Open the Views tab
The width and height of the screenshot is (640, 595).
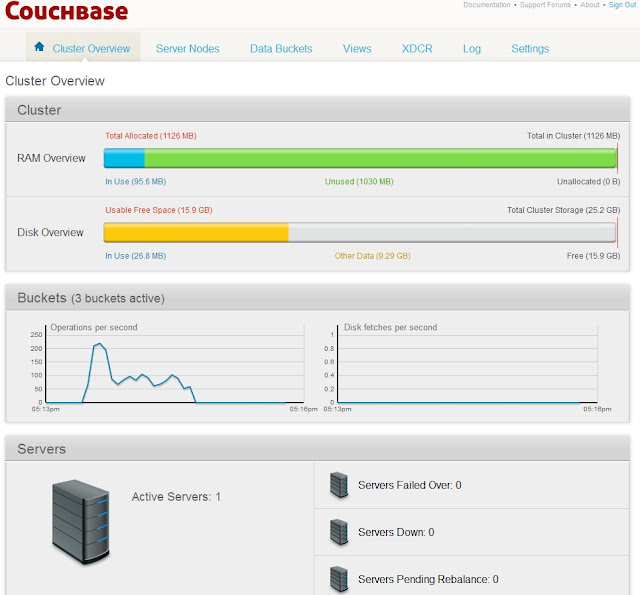point(357,49)
